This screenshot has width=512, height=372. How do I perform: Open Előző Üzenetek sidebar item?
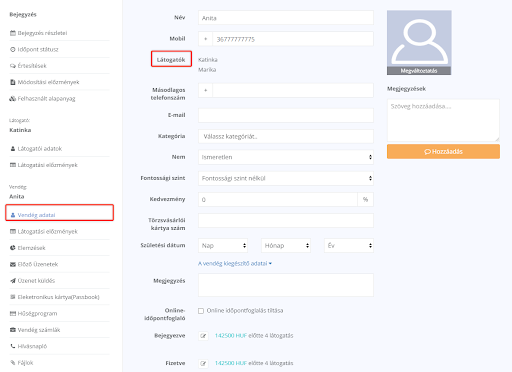pyautogui.click(x=38, y=264)
